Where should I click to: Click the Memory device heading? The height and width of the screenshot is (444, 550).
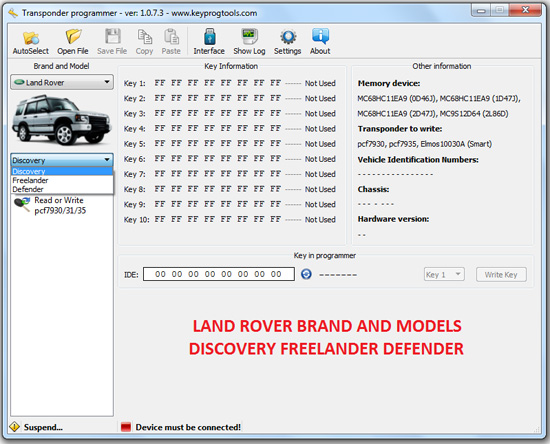click(x=389, y=83)
